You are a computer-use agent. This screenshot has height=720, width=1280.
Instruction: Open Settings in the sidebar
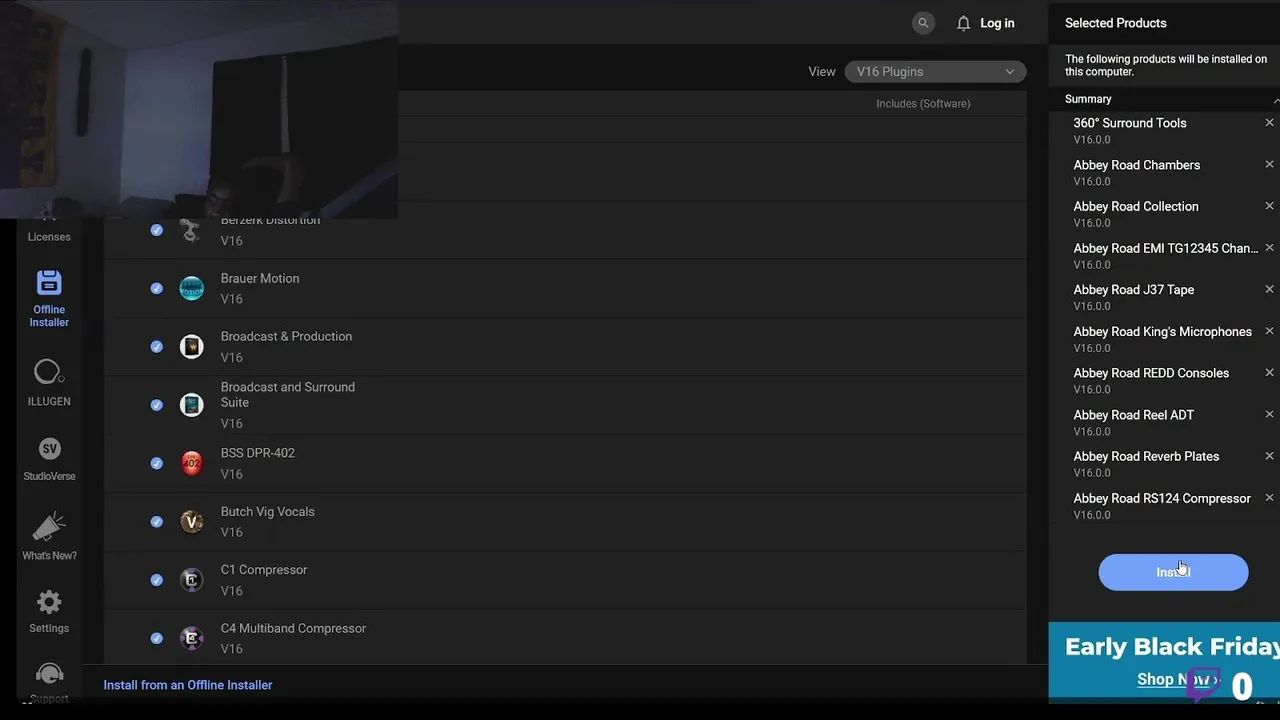coord(49,611)
